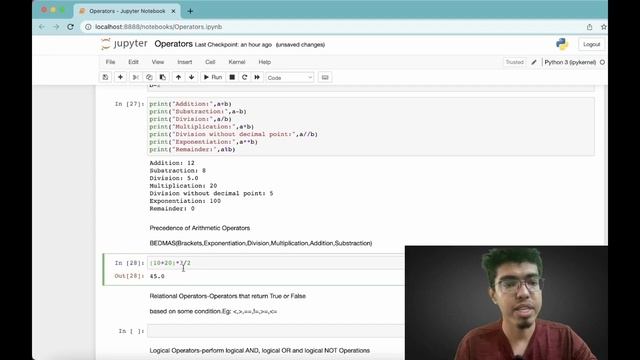Click the BEDMAS markdown line
This screenshot has width=640, height=360.
(261, 243)
